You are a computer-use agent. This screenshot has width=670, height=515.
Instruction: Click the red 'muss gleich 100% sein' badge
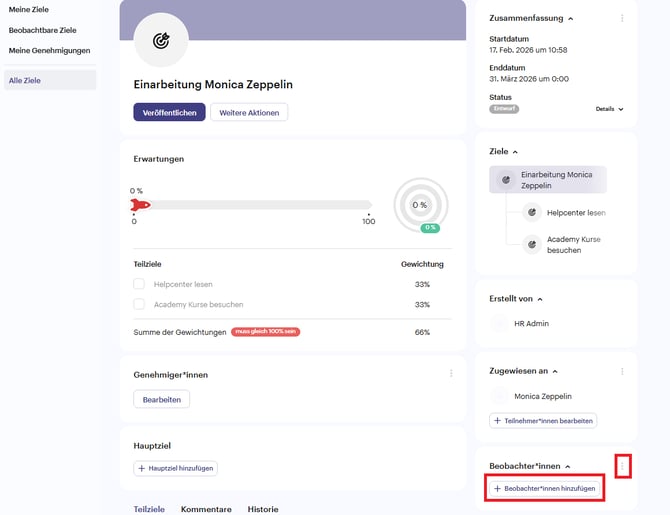265,332
